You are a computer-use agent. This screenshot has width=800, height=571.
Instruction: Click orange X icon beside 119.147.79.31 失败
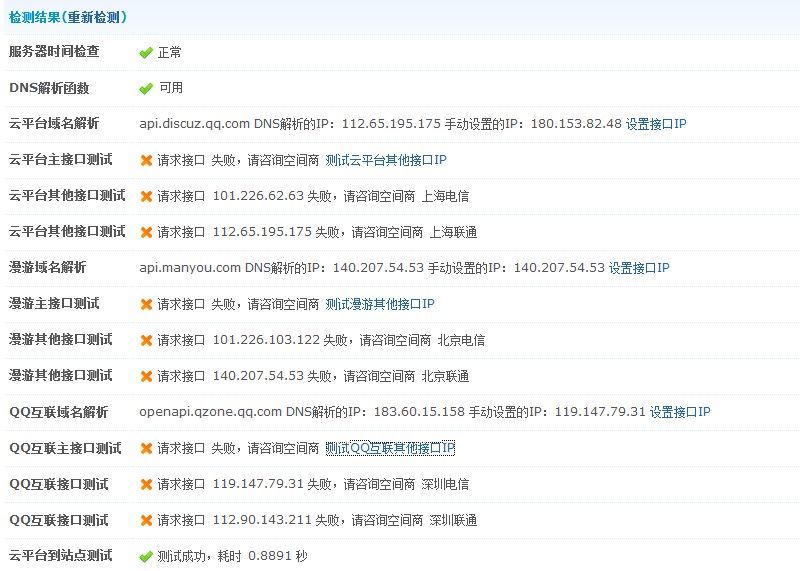(146, 484)
